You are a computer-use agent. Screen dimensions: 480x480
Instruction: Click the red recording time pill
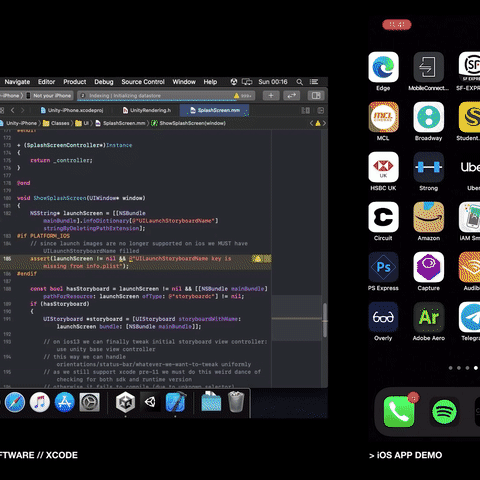tap(397, 25)
